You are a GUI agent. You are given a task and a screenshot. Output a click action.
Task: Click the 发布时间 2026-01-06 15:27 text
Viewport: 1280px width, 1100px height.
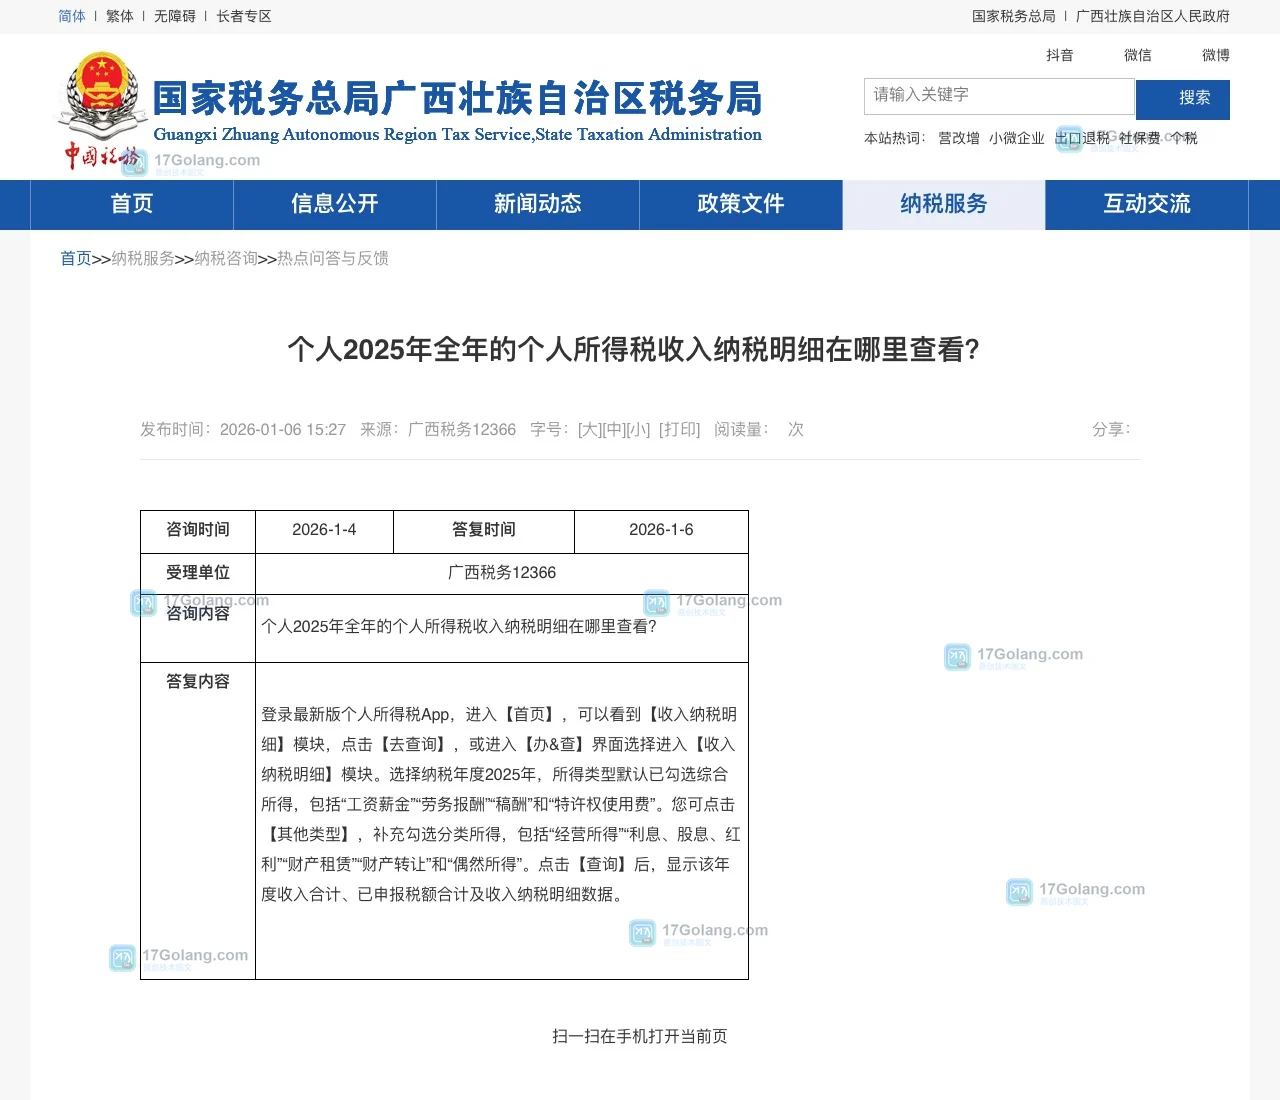(x=243, y=429)
